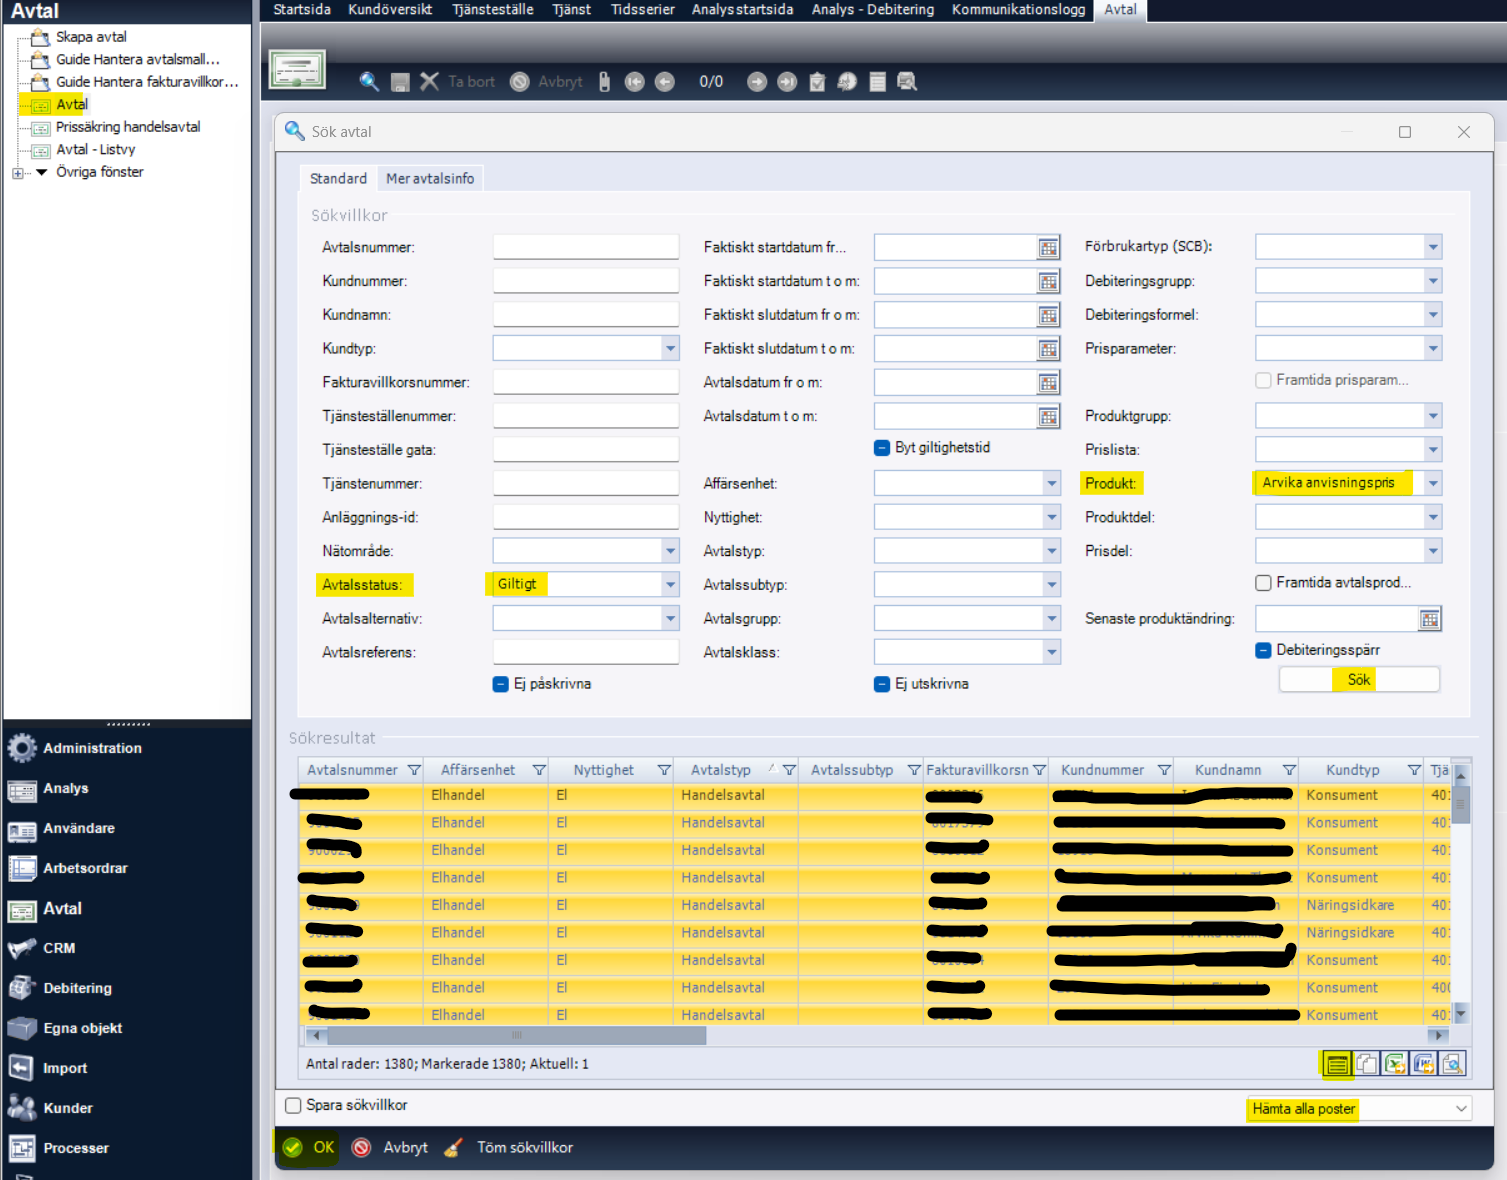Toggle Ej påskrivna checkbox
The width and height of the screenshot is (1507, 1180).
(x=501, y=684)
